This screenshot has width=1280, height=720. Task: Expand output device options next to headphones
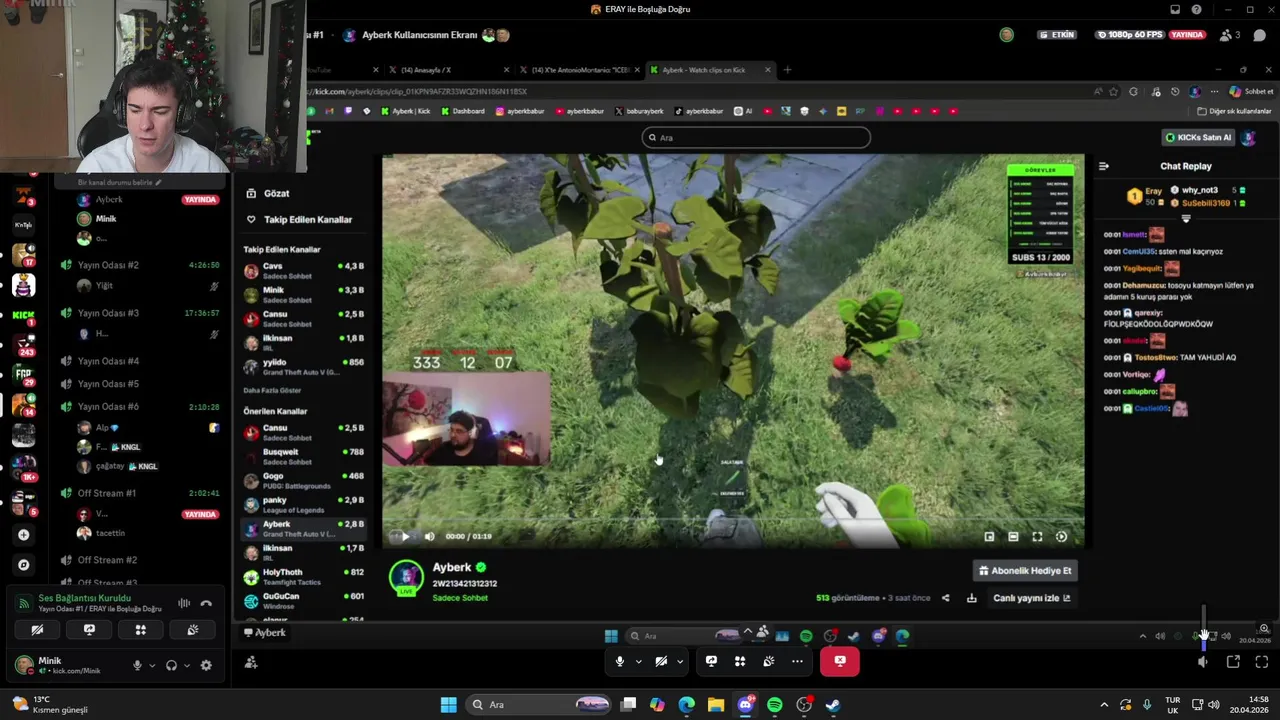186,665
